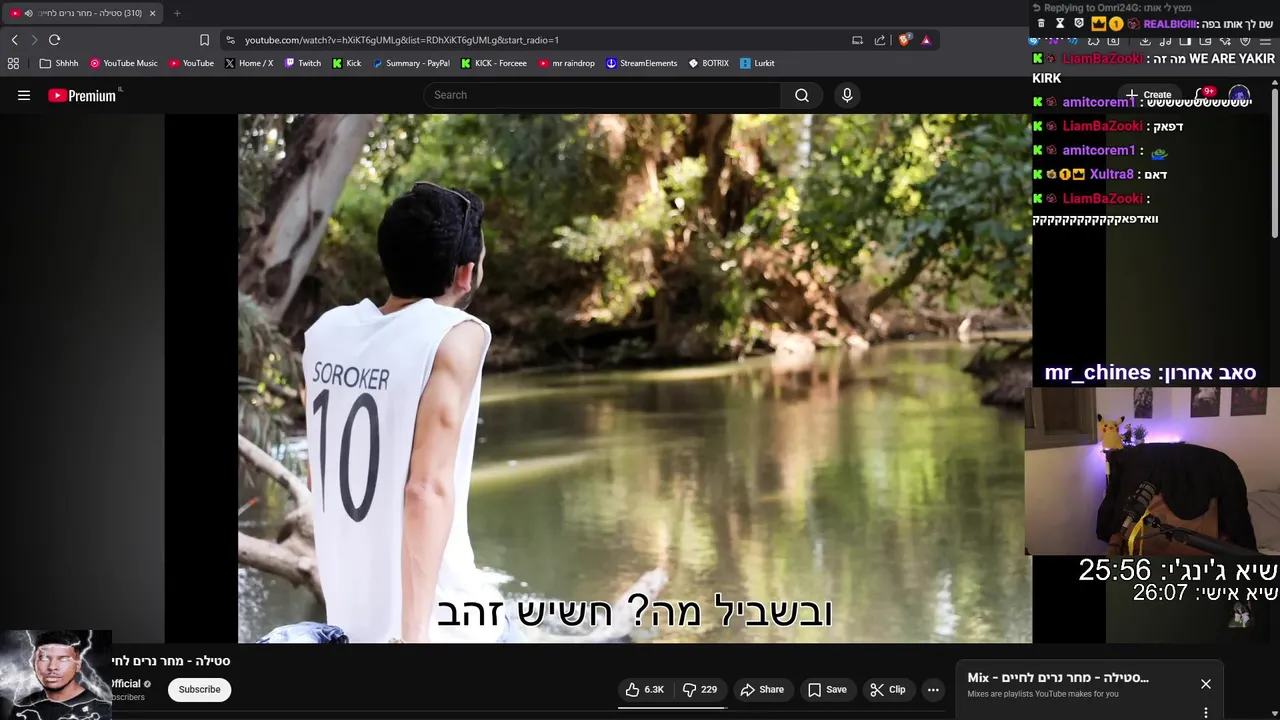The width and height of the screenshot is (1280, 720).
Task: Click the browser address bar URL
Action: [x=402, y=40]
